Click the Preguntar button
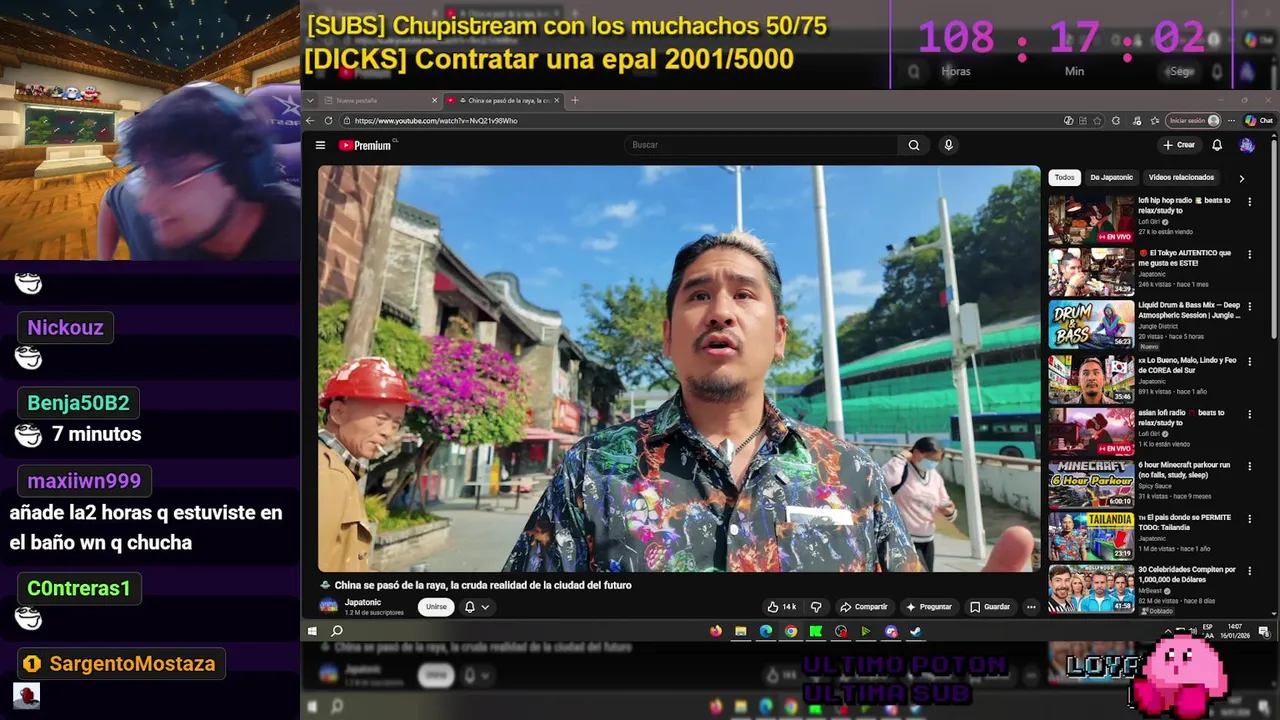This screenshot has width=1280, height=720. 929,607
